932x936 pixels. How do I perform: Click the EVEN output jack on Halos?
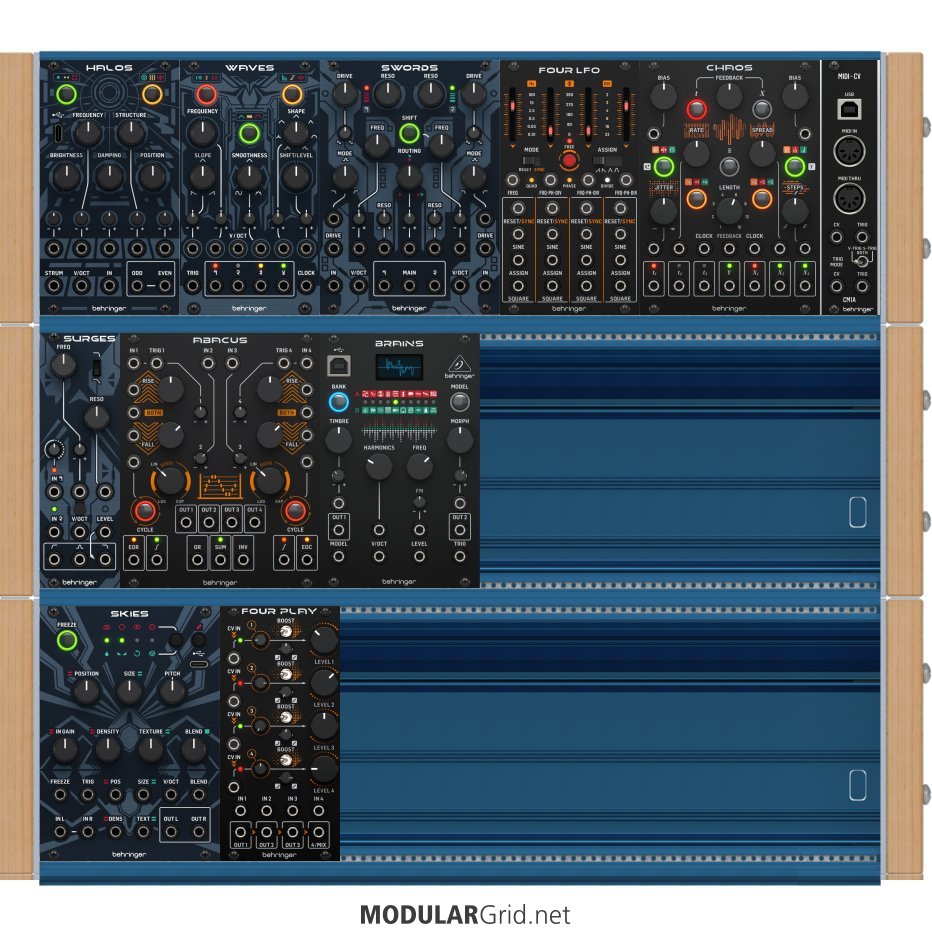[165, 285]
